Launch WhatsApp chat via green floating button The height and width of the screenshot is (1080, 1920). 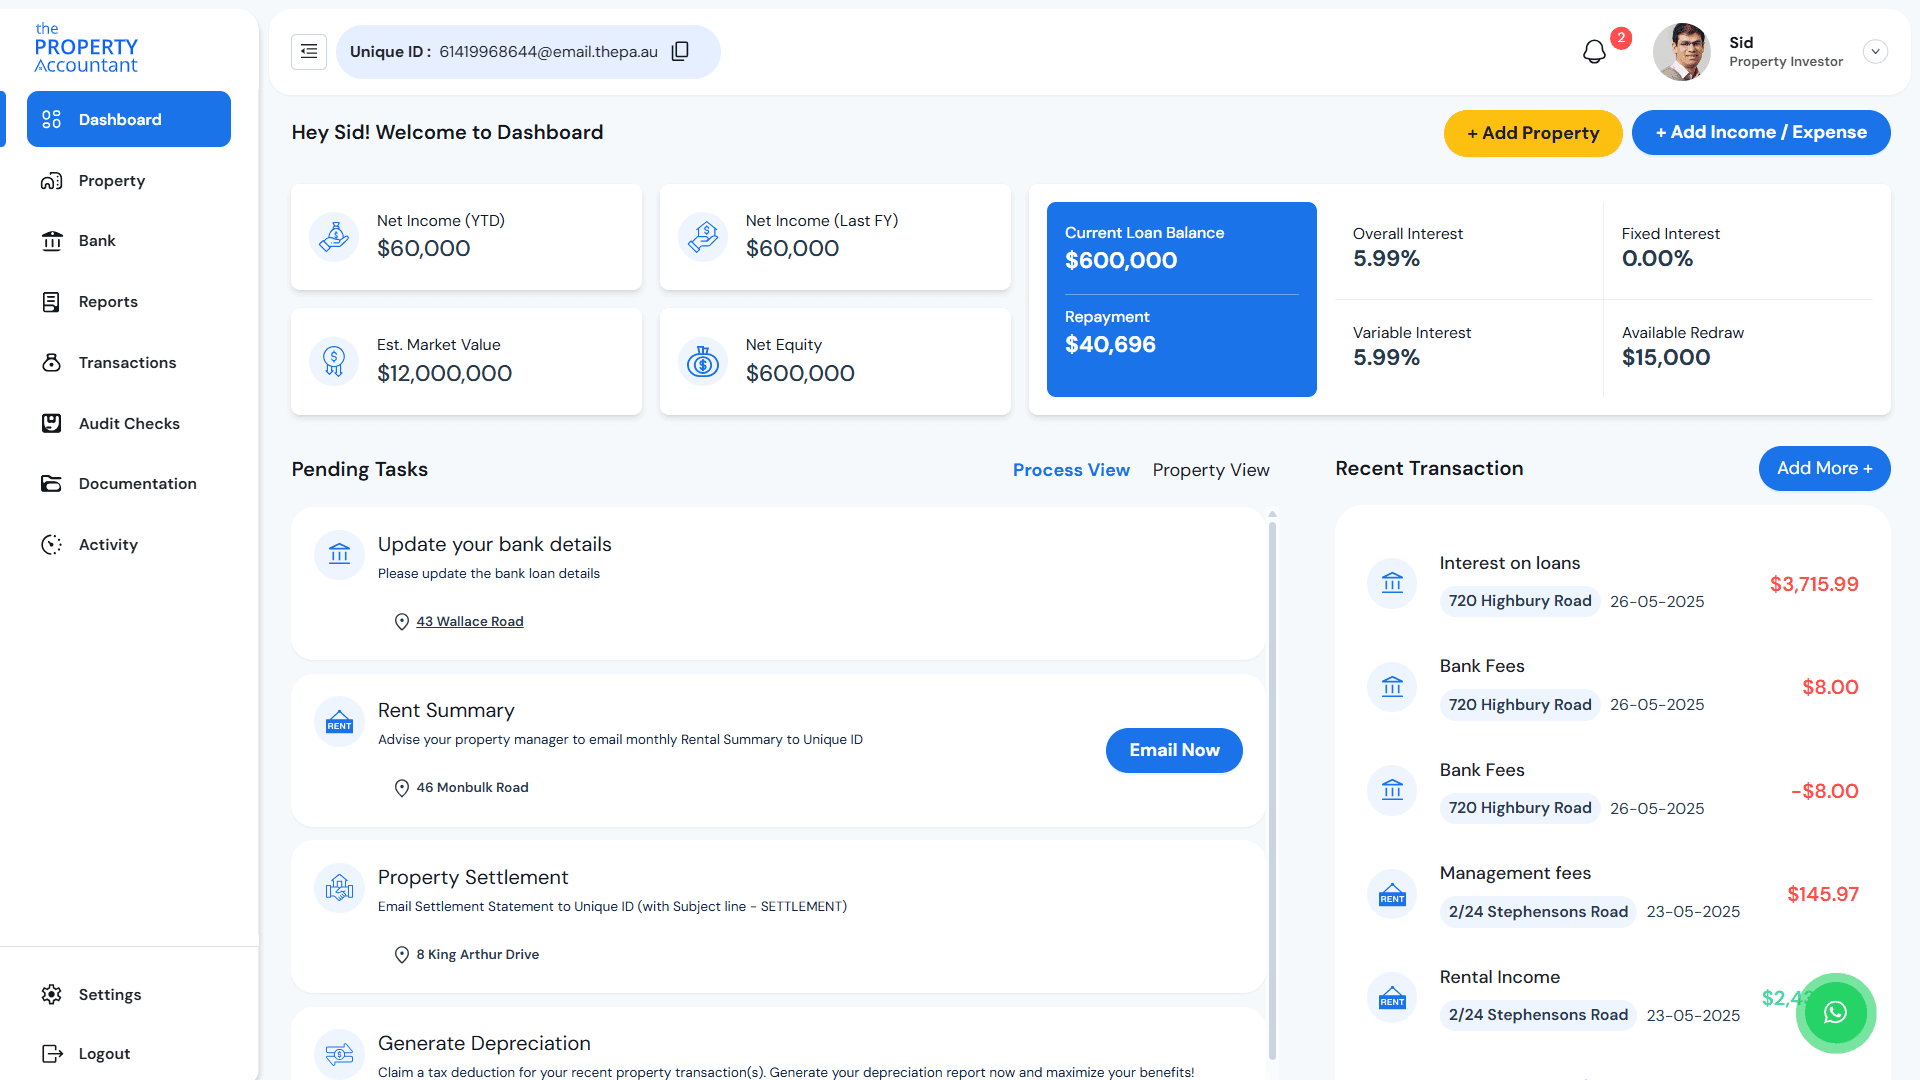coord(1835,1013)
